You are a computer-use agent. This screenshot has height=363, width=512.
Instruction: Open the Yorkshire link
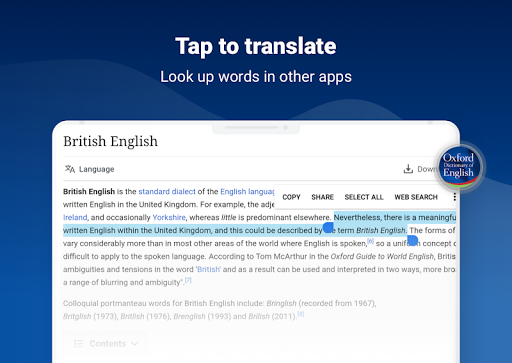tap(169, 217)
